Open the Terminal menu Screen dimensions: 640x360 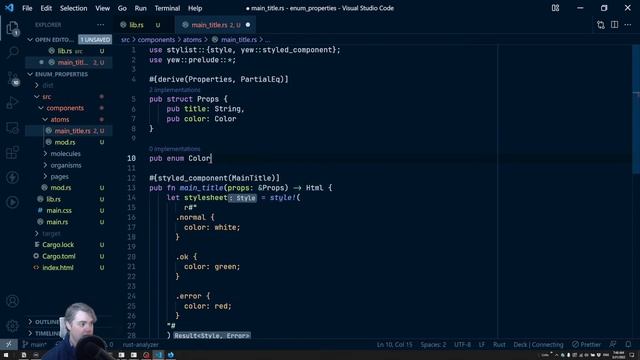click(x=167, y=8)
